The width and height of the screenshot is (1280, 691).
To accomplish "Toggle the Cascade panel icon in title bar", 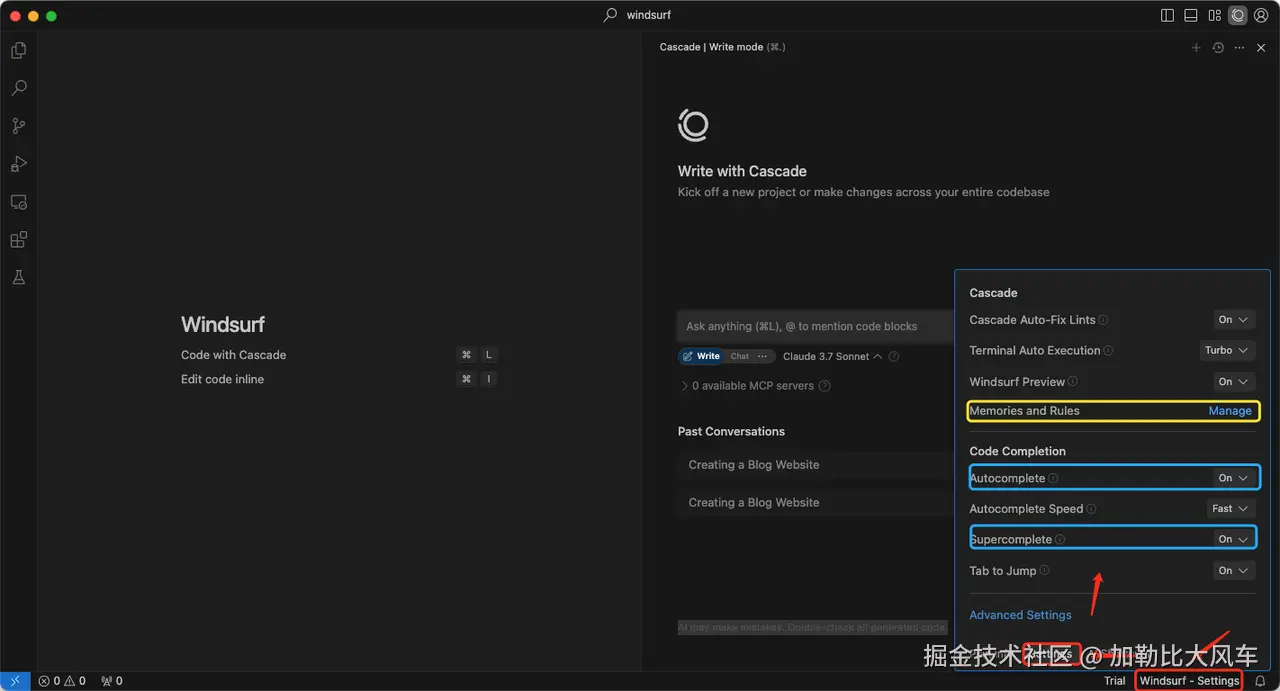I will [1238, 15].
